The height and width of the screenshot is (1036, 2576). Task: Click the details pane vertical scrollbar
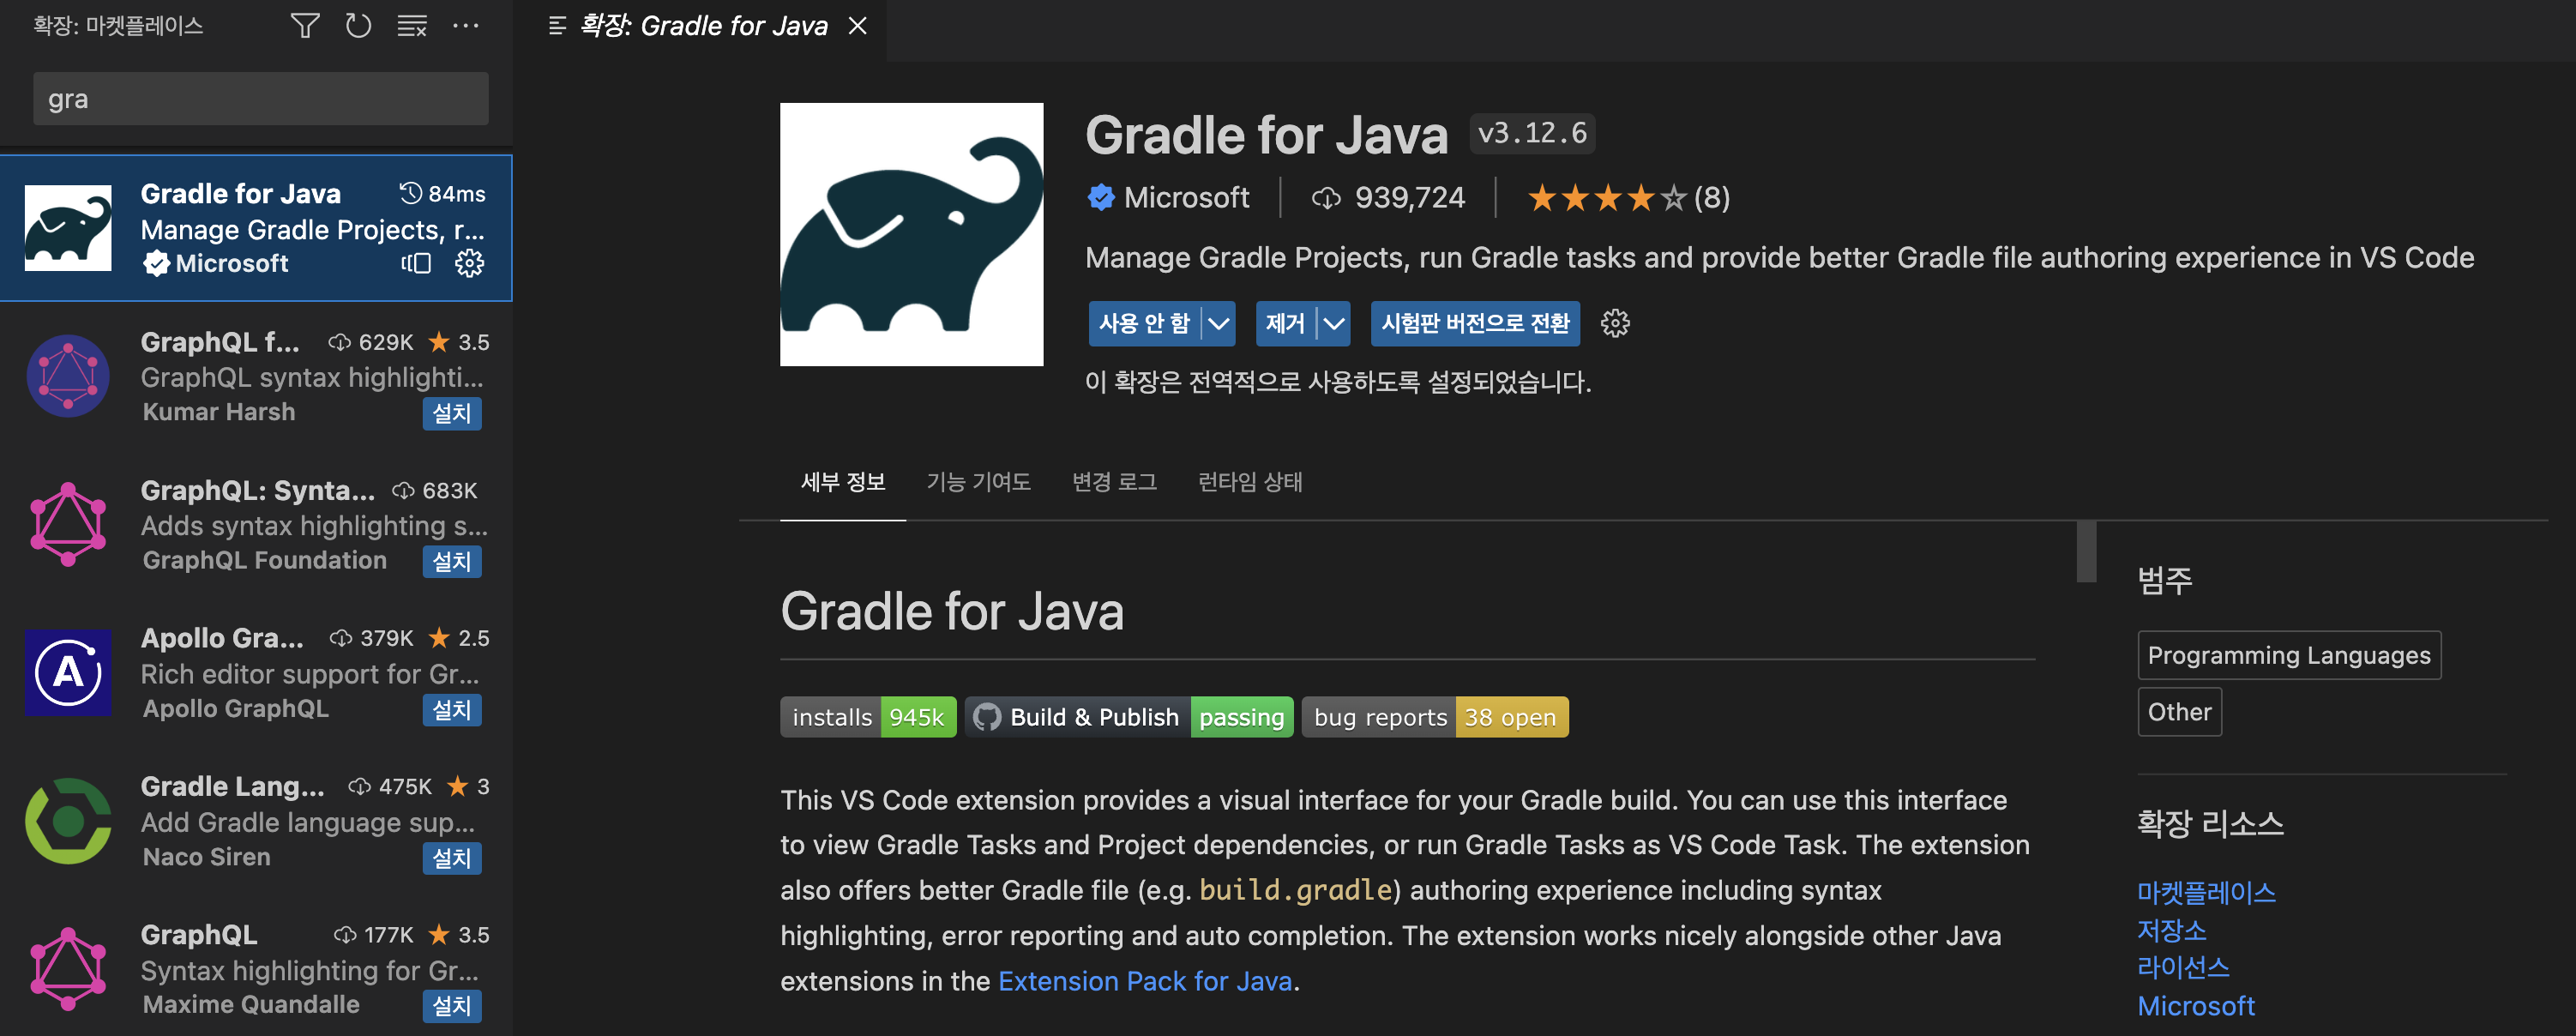point(2086,552)
